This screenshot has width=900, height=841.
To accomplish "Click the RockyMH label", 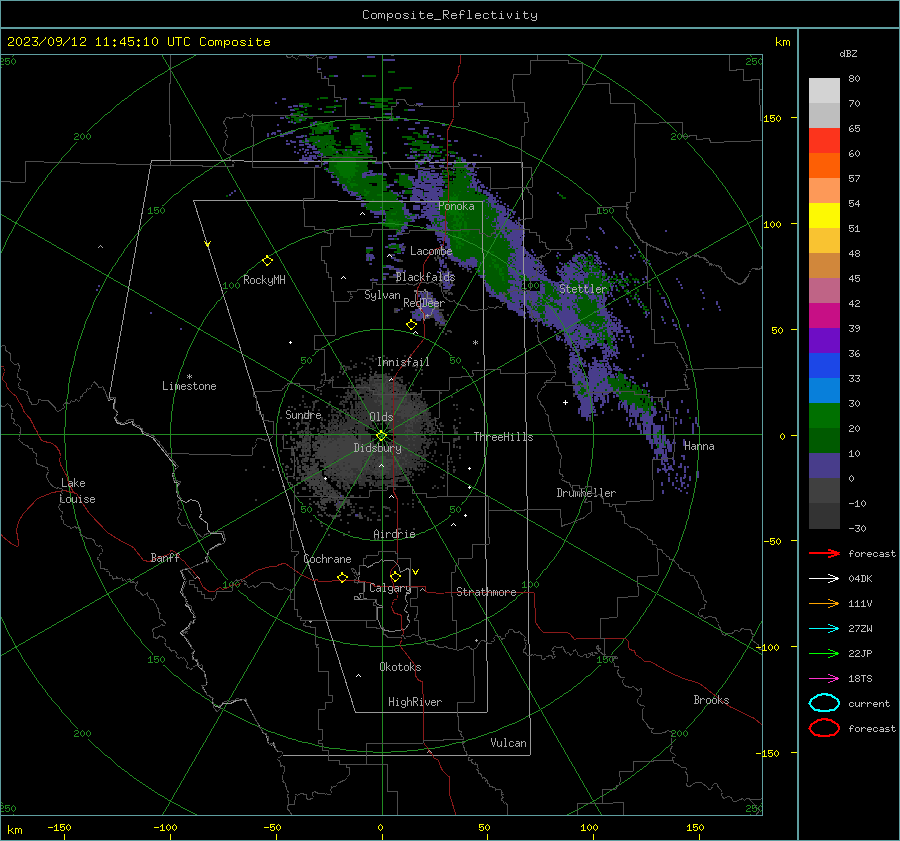I will (x=264, y=280).
